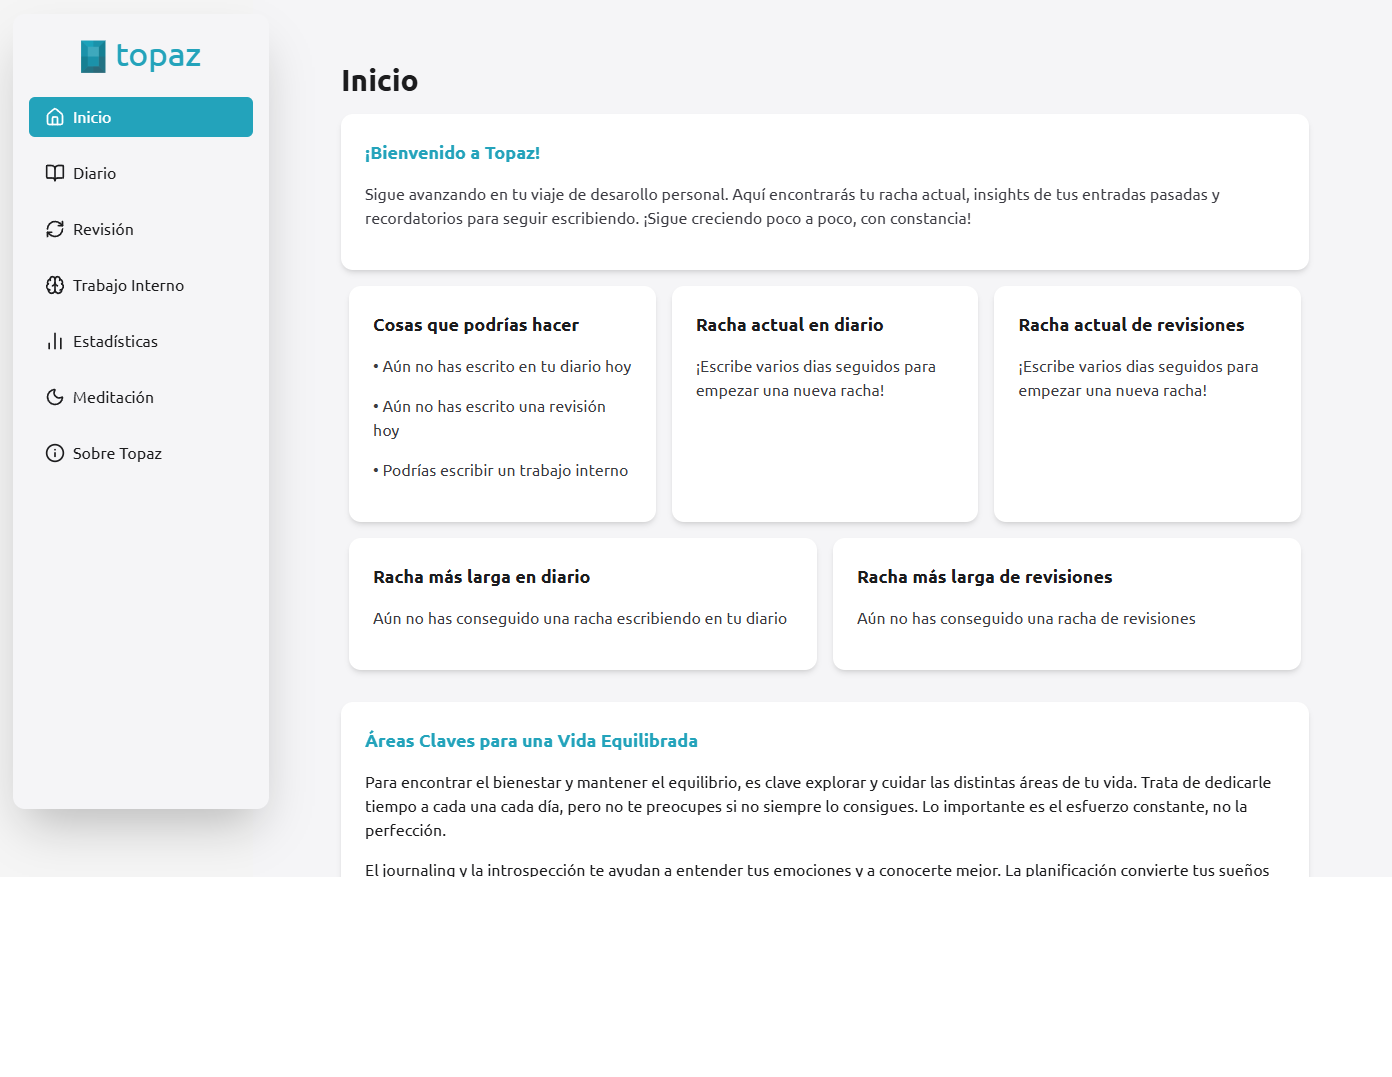1392x1077 pixels.
Task: Click the open book icon for Diario
Action: [55, 173]
